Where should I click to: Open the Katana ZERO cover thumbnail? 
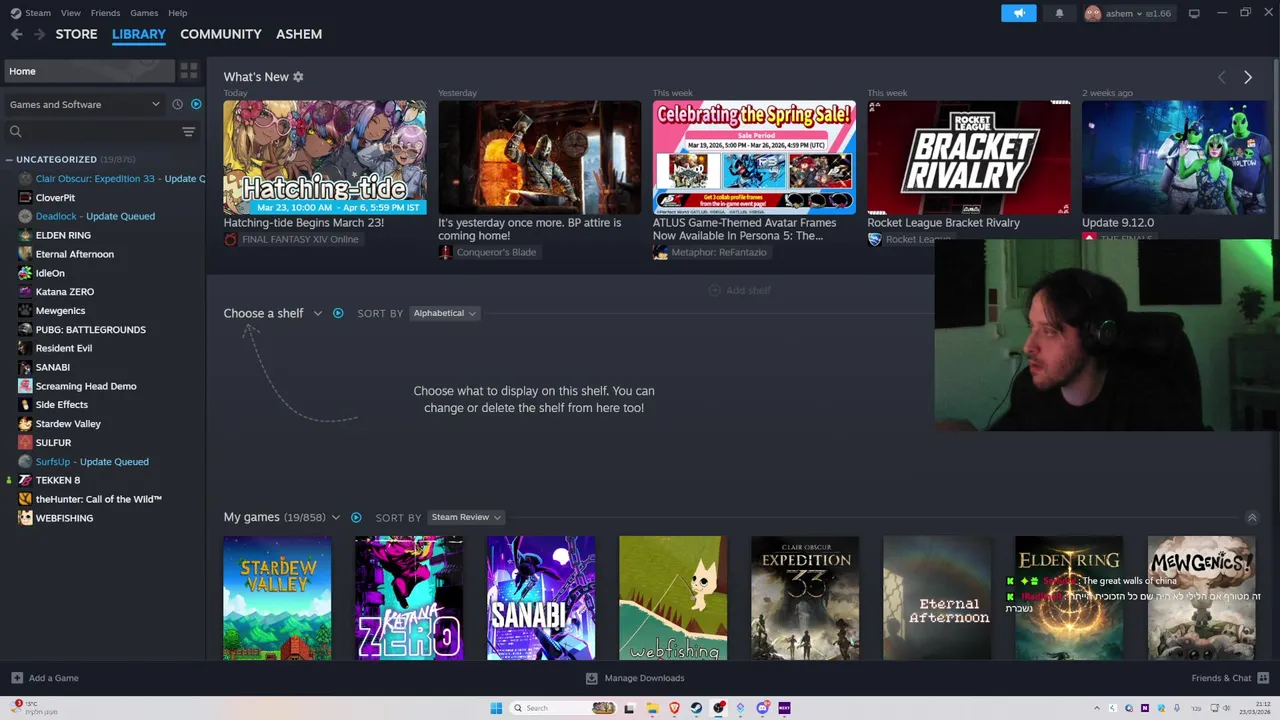(x=409, y=598)
